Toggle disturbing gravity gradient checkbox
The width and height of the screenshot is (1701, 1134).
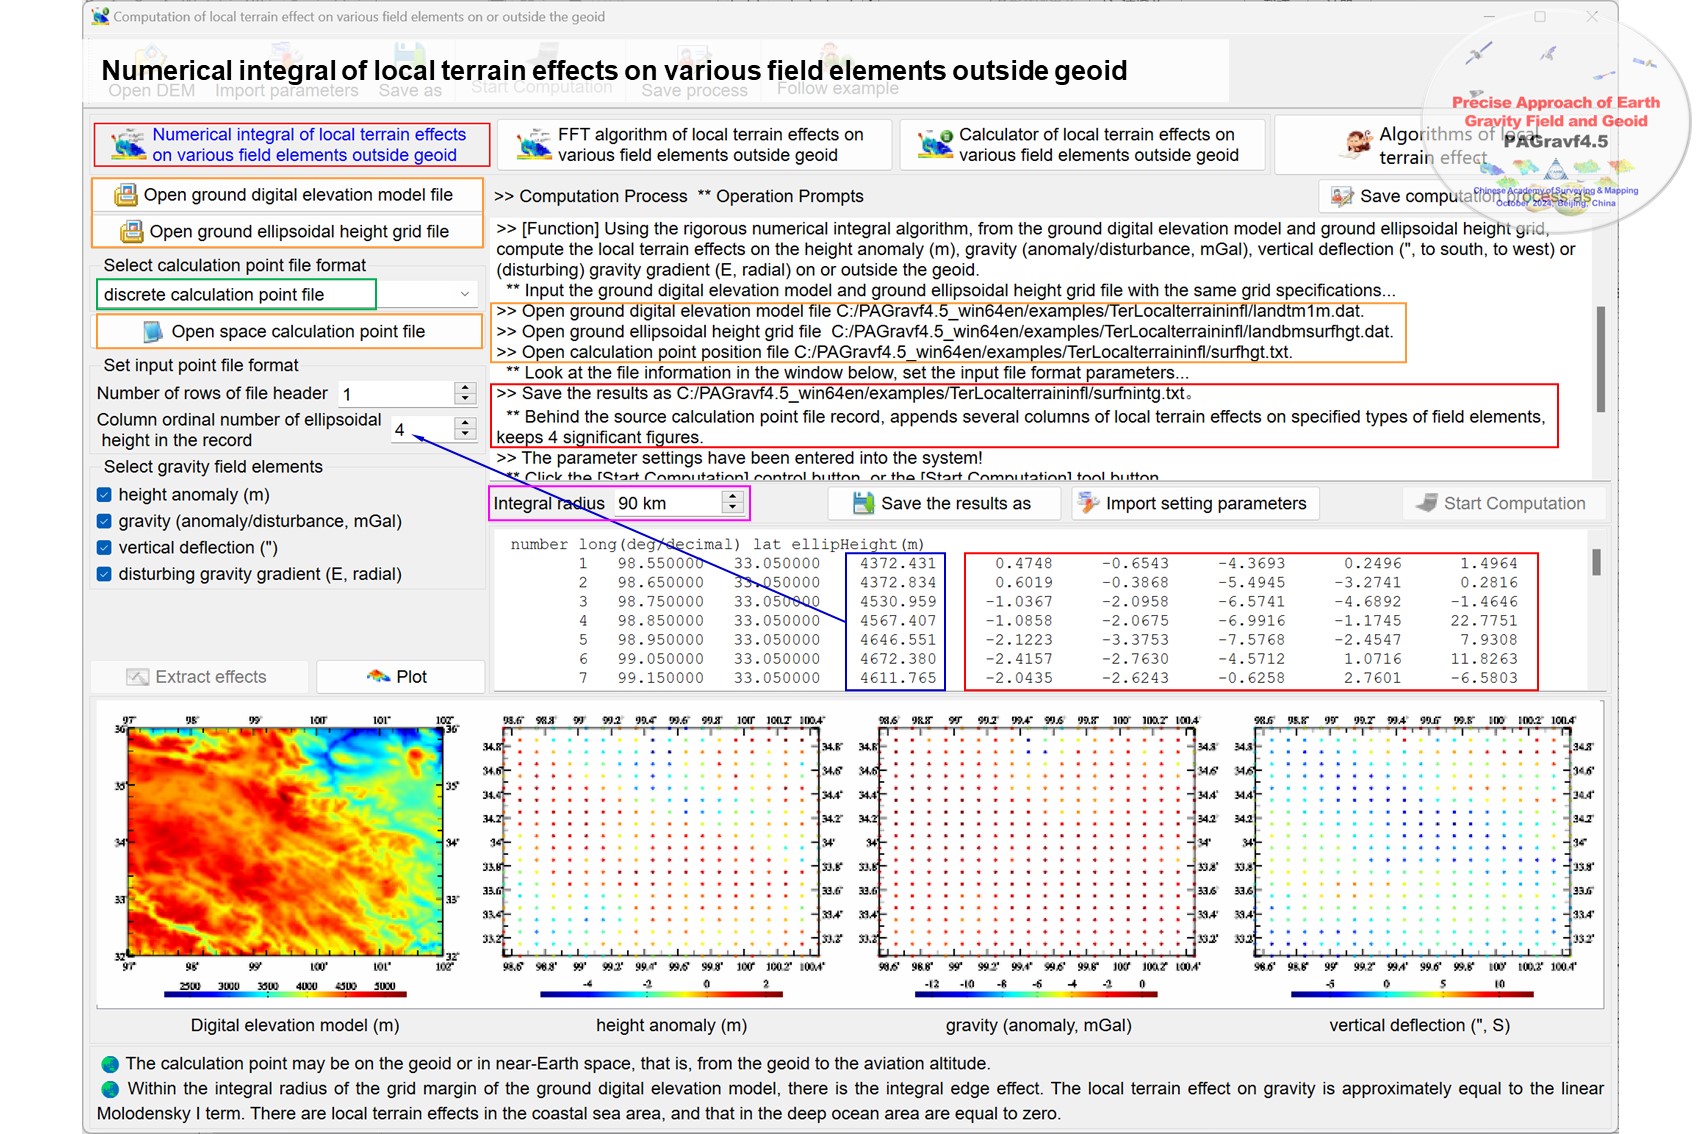coord(104,574)
